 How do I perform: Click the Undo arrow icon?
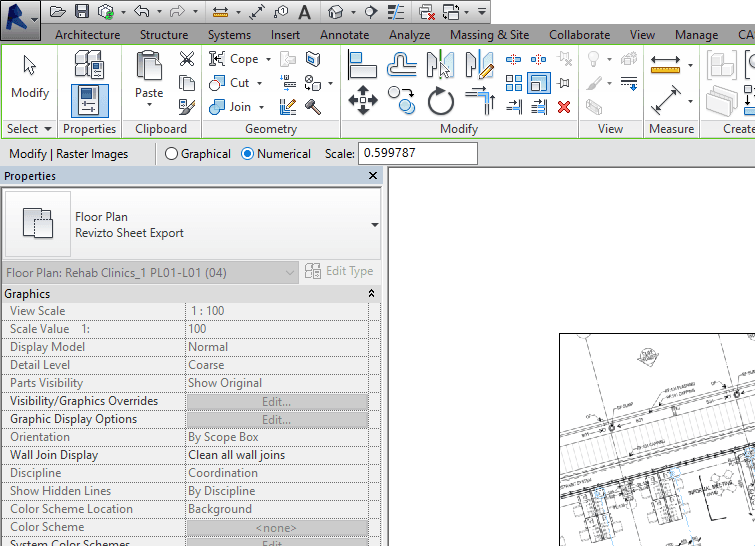[142, 12]
